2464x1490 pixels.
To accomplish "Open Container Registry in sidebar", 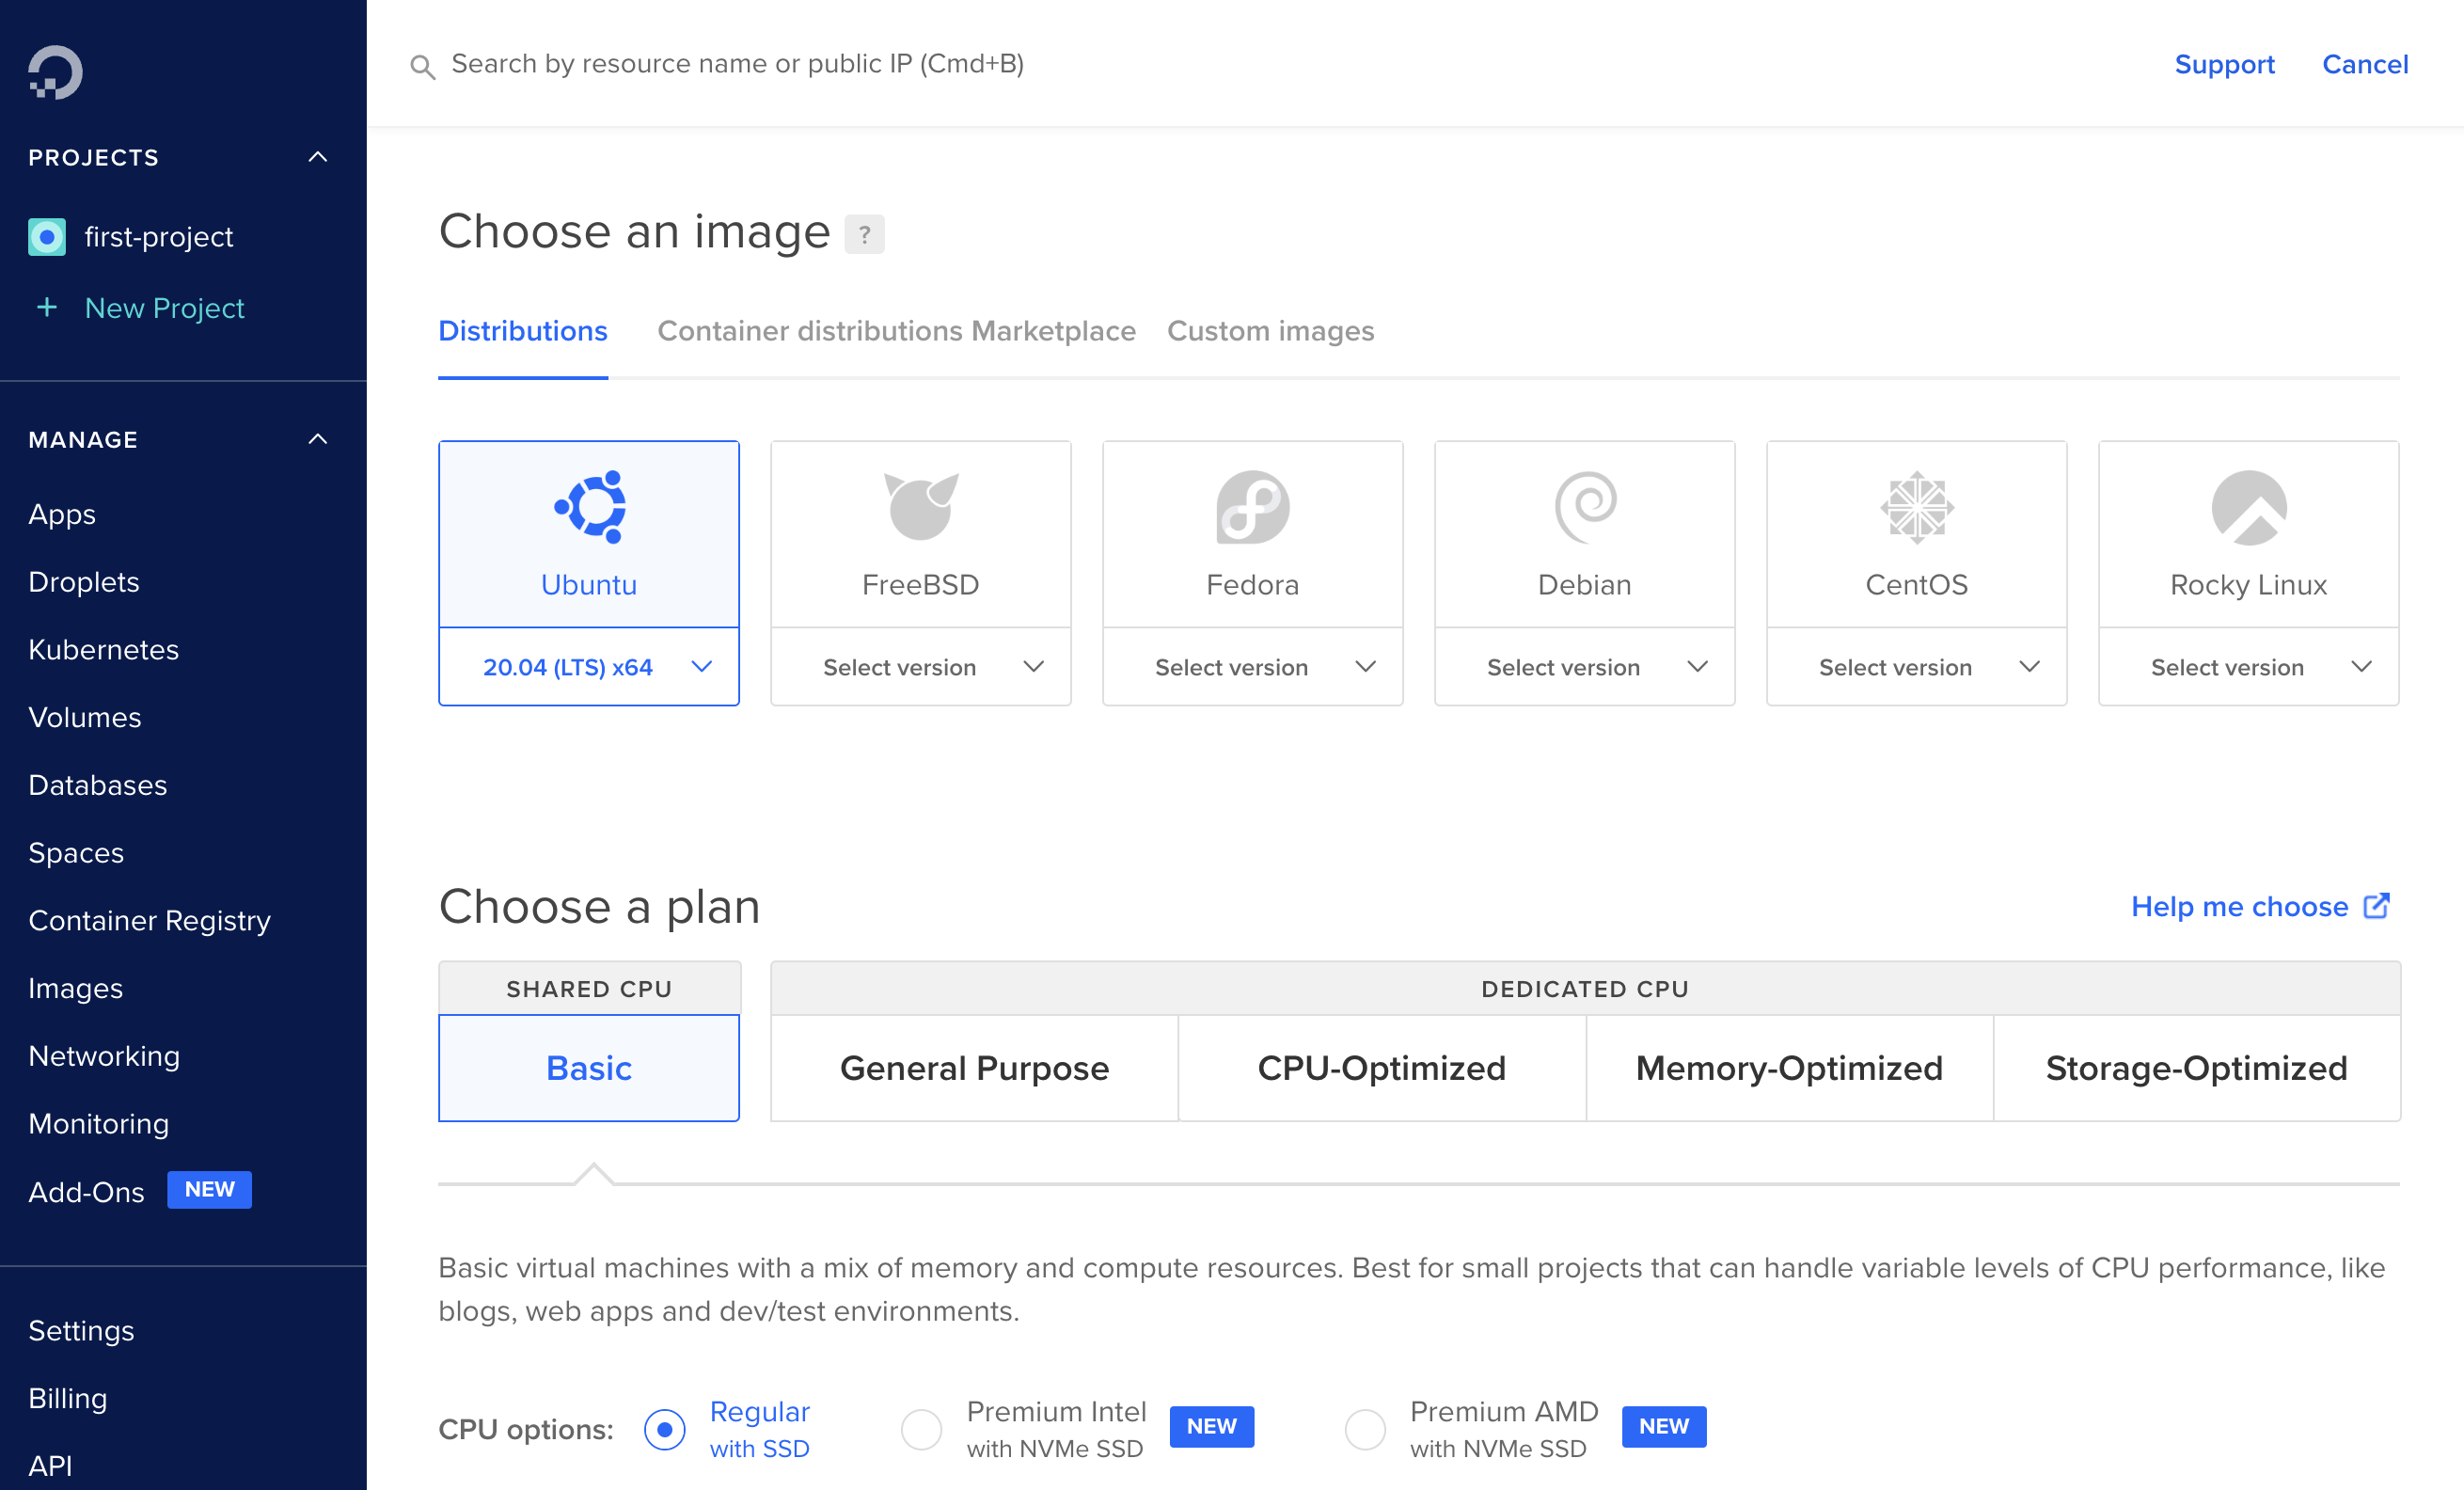I will (150, 920).
